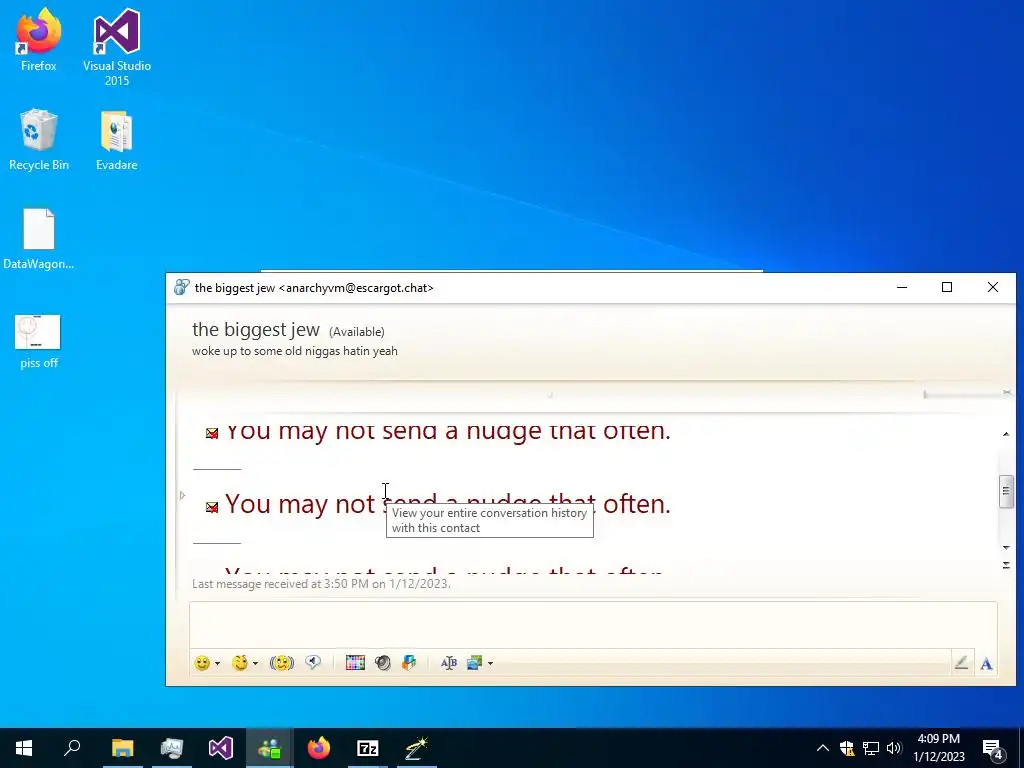Click the Messenger window title bar icon
1024x768 pixels.
[182, 287]
